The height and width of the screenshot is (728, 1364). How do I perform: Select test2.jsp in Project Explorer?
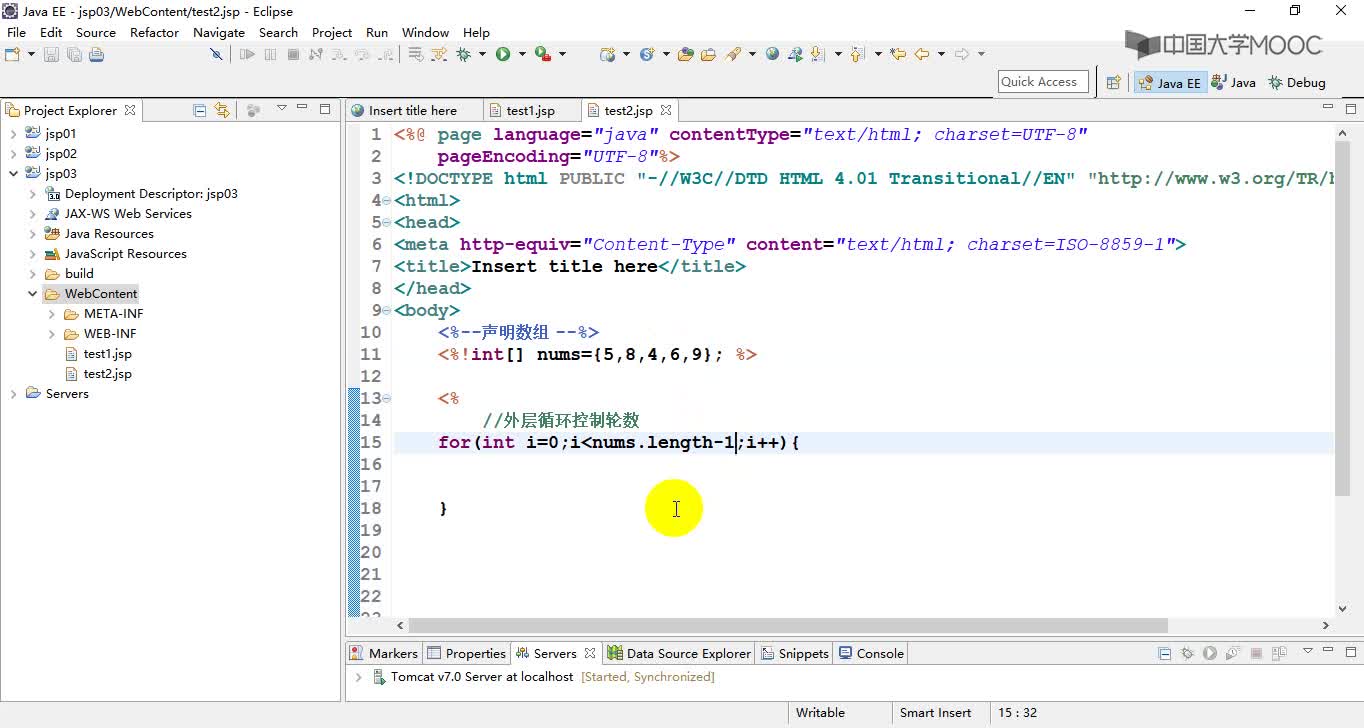coord(107,373)
